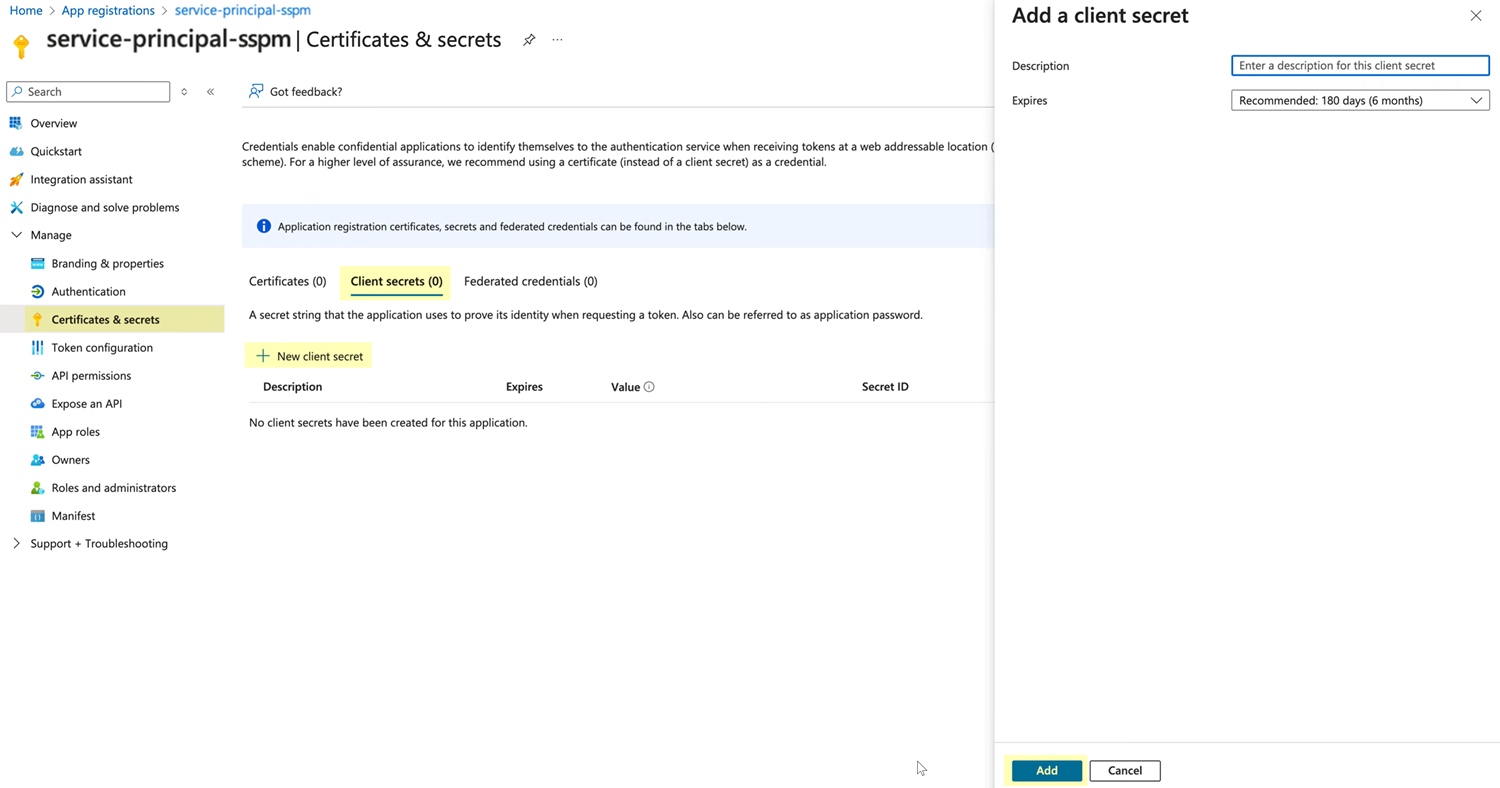Click the Integration assistant rocket icon

(16, 179)
